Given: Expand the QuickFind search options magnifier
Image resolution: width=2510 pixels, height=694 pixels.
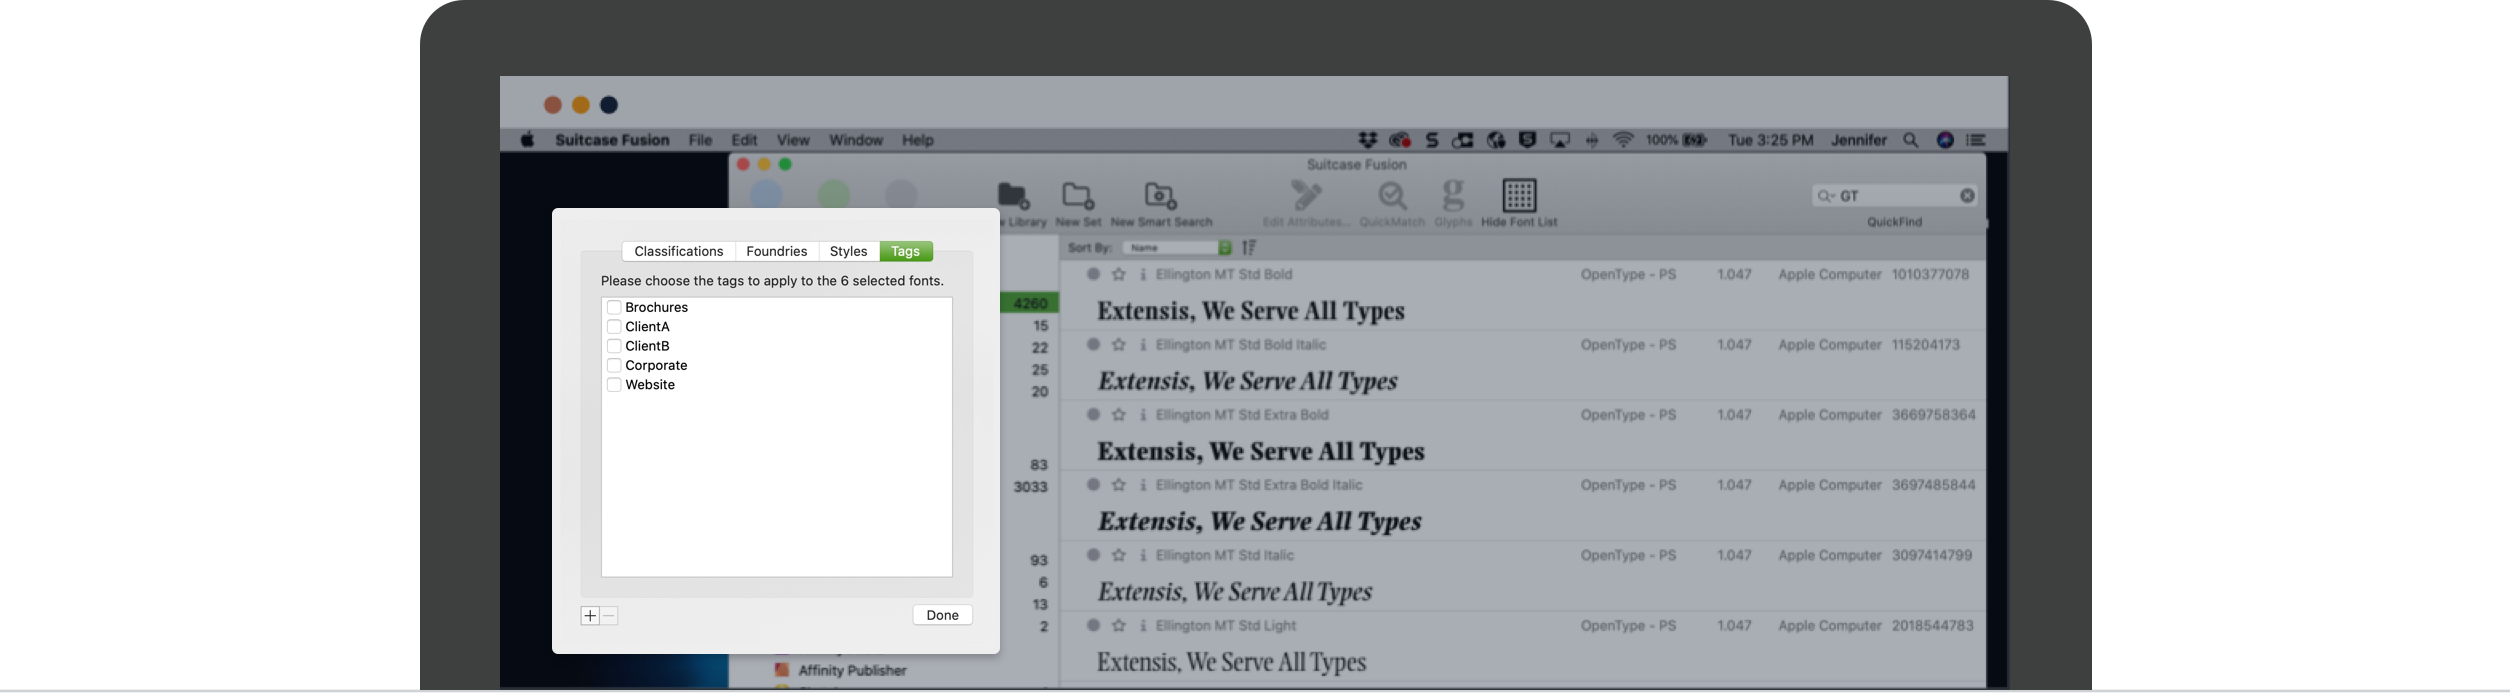Looking at the screenshot, I should click(x=1826, y=196).
